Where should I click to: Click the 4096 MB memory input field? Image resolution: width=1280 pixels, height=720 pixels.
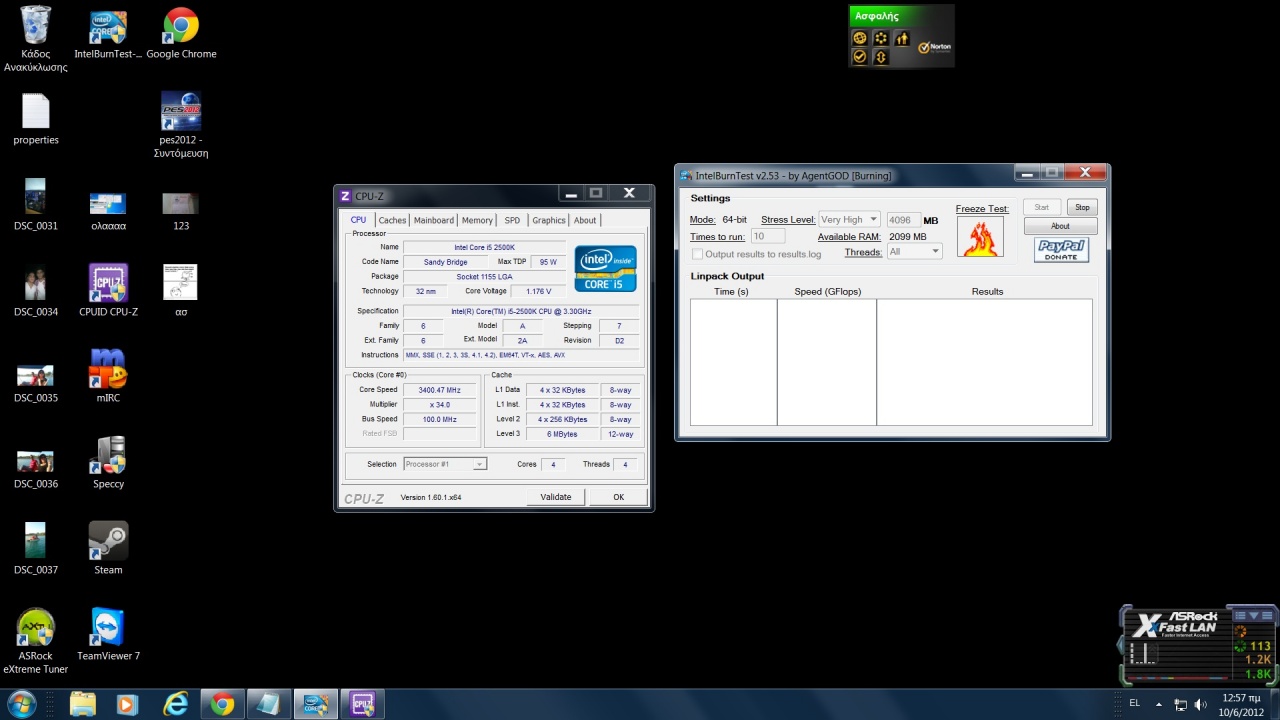pos(903,220)
